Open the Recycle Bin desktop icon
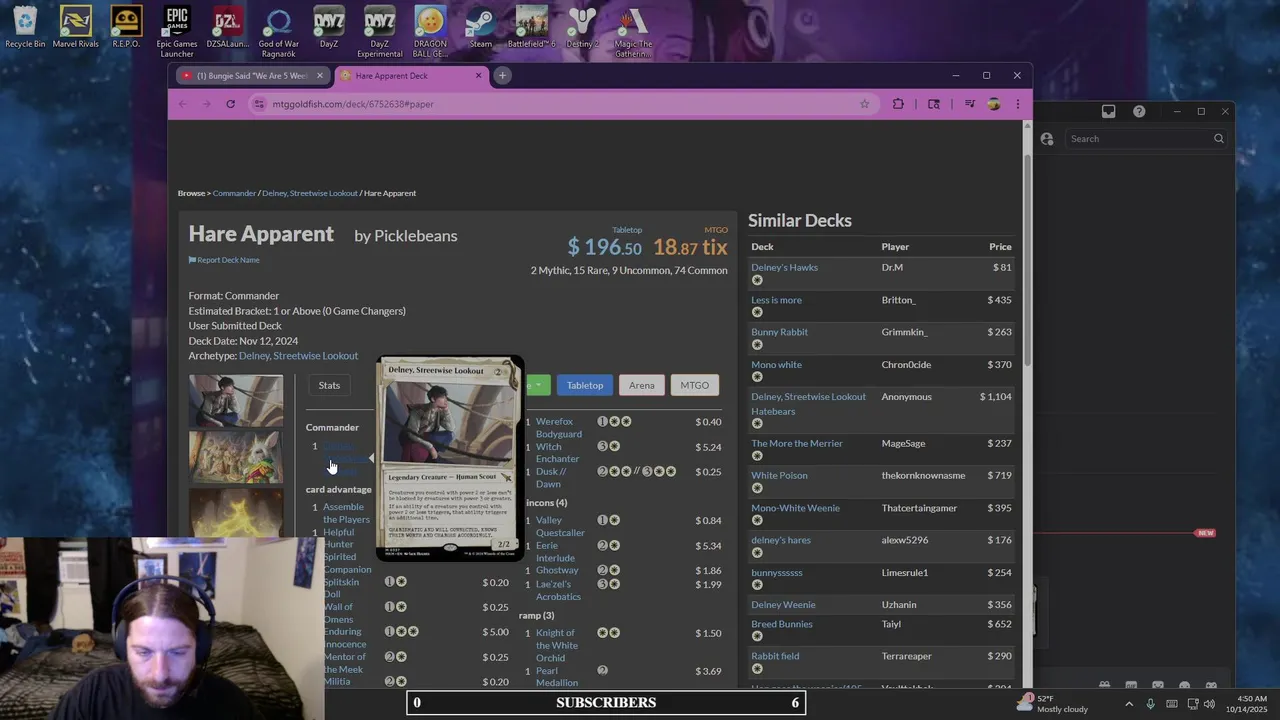1280x720 pixels. coord(25,27)
